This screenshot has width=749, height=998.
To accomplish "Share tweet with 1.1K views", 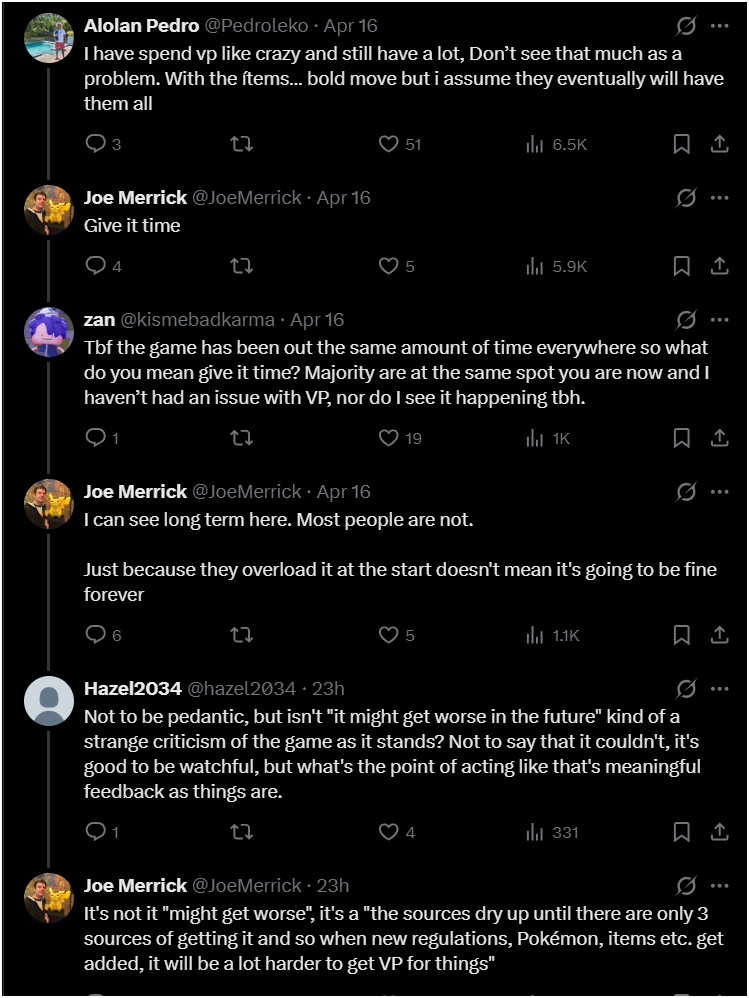I will tap(719, 634).
